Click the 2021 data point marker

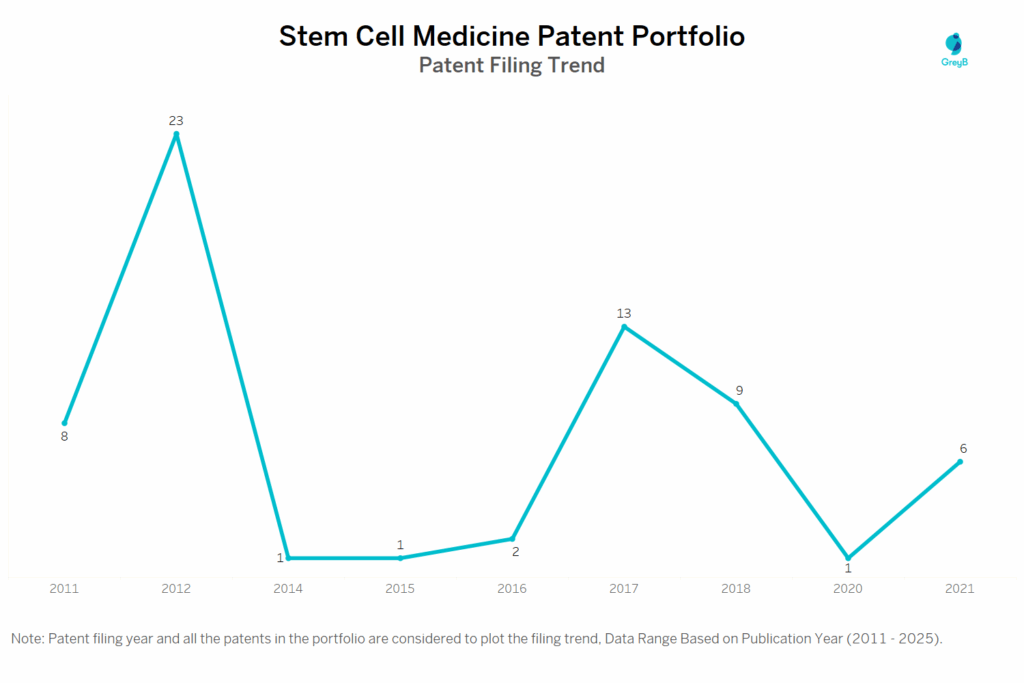tap(960, 461)
